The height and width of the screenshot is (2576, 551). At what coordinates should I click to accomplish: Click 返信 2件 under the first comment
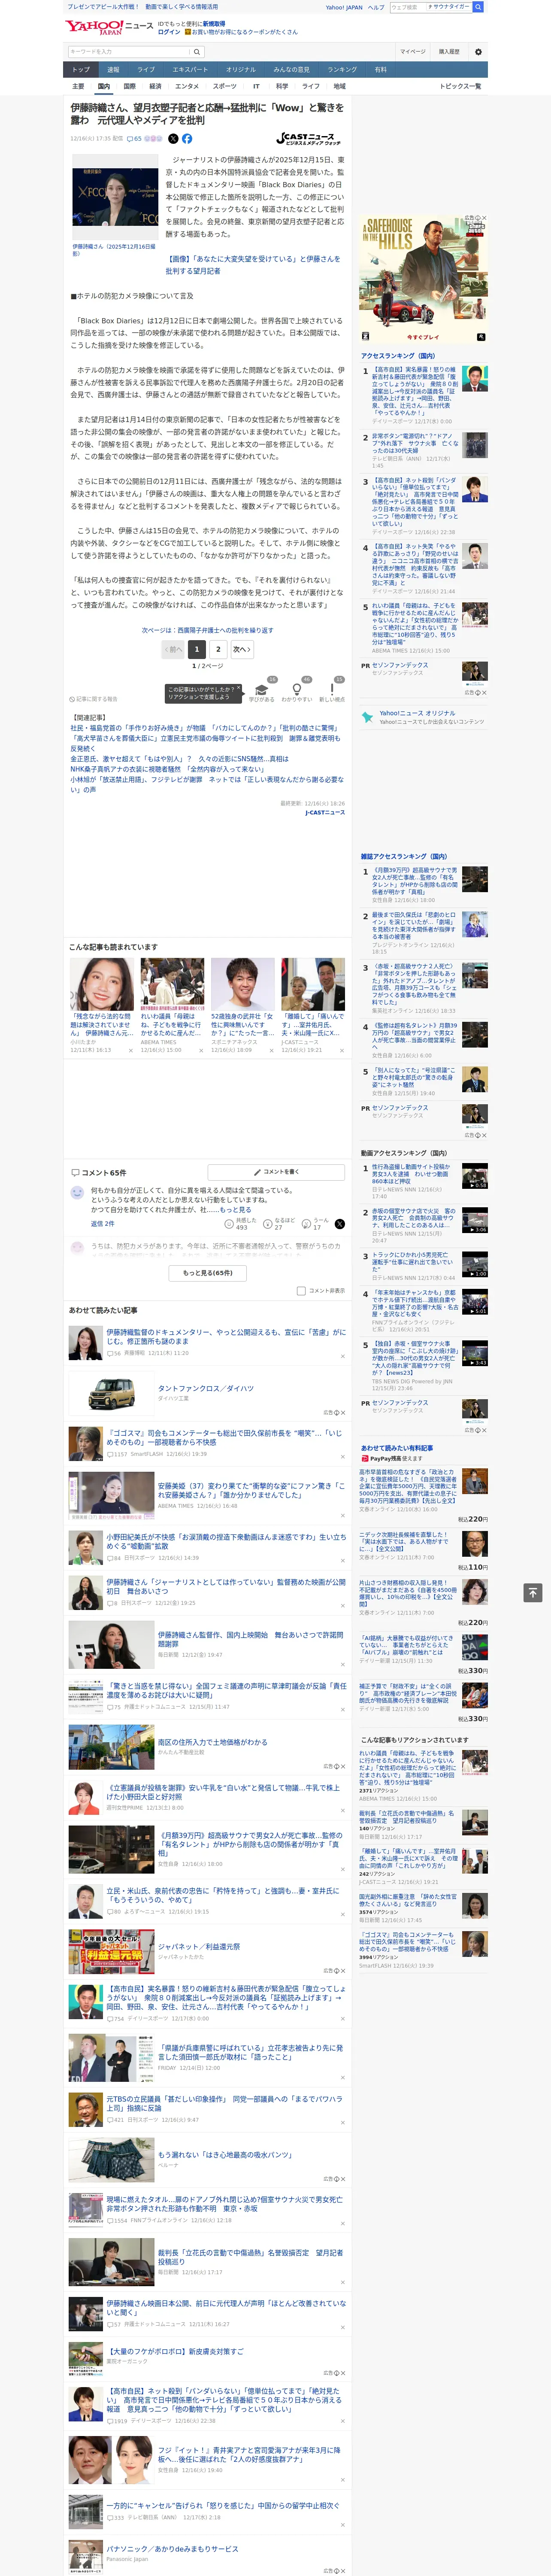click(102, 1224)
